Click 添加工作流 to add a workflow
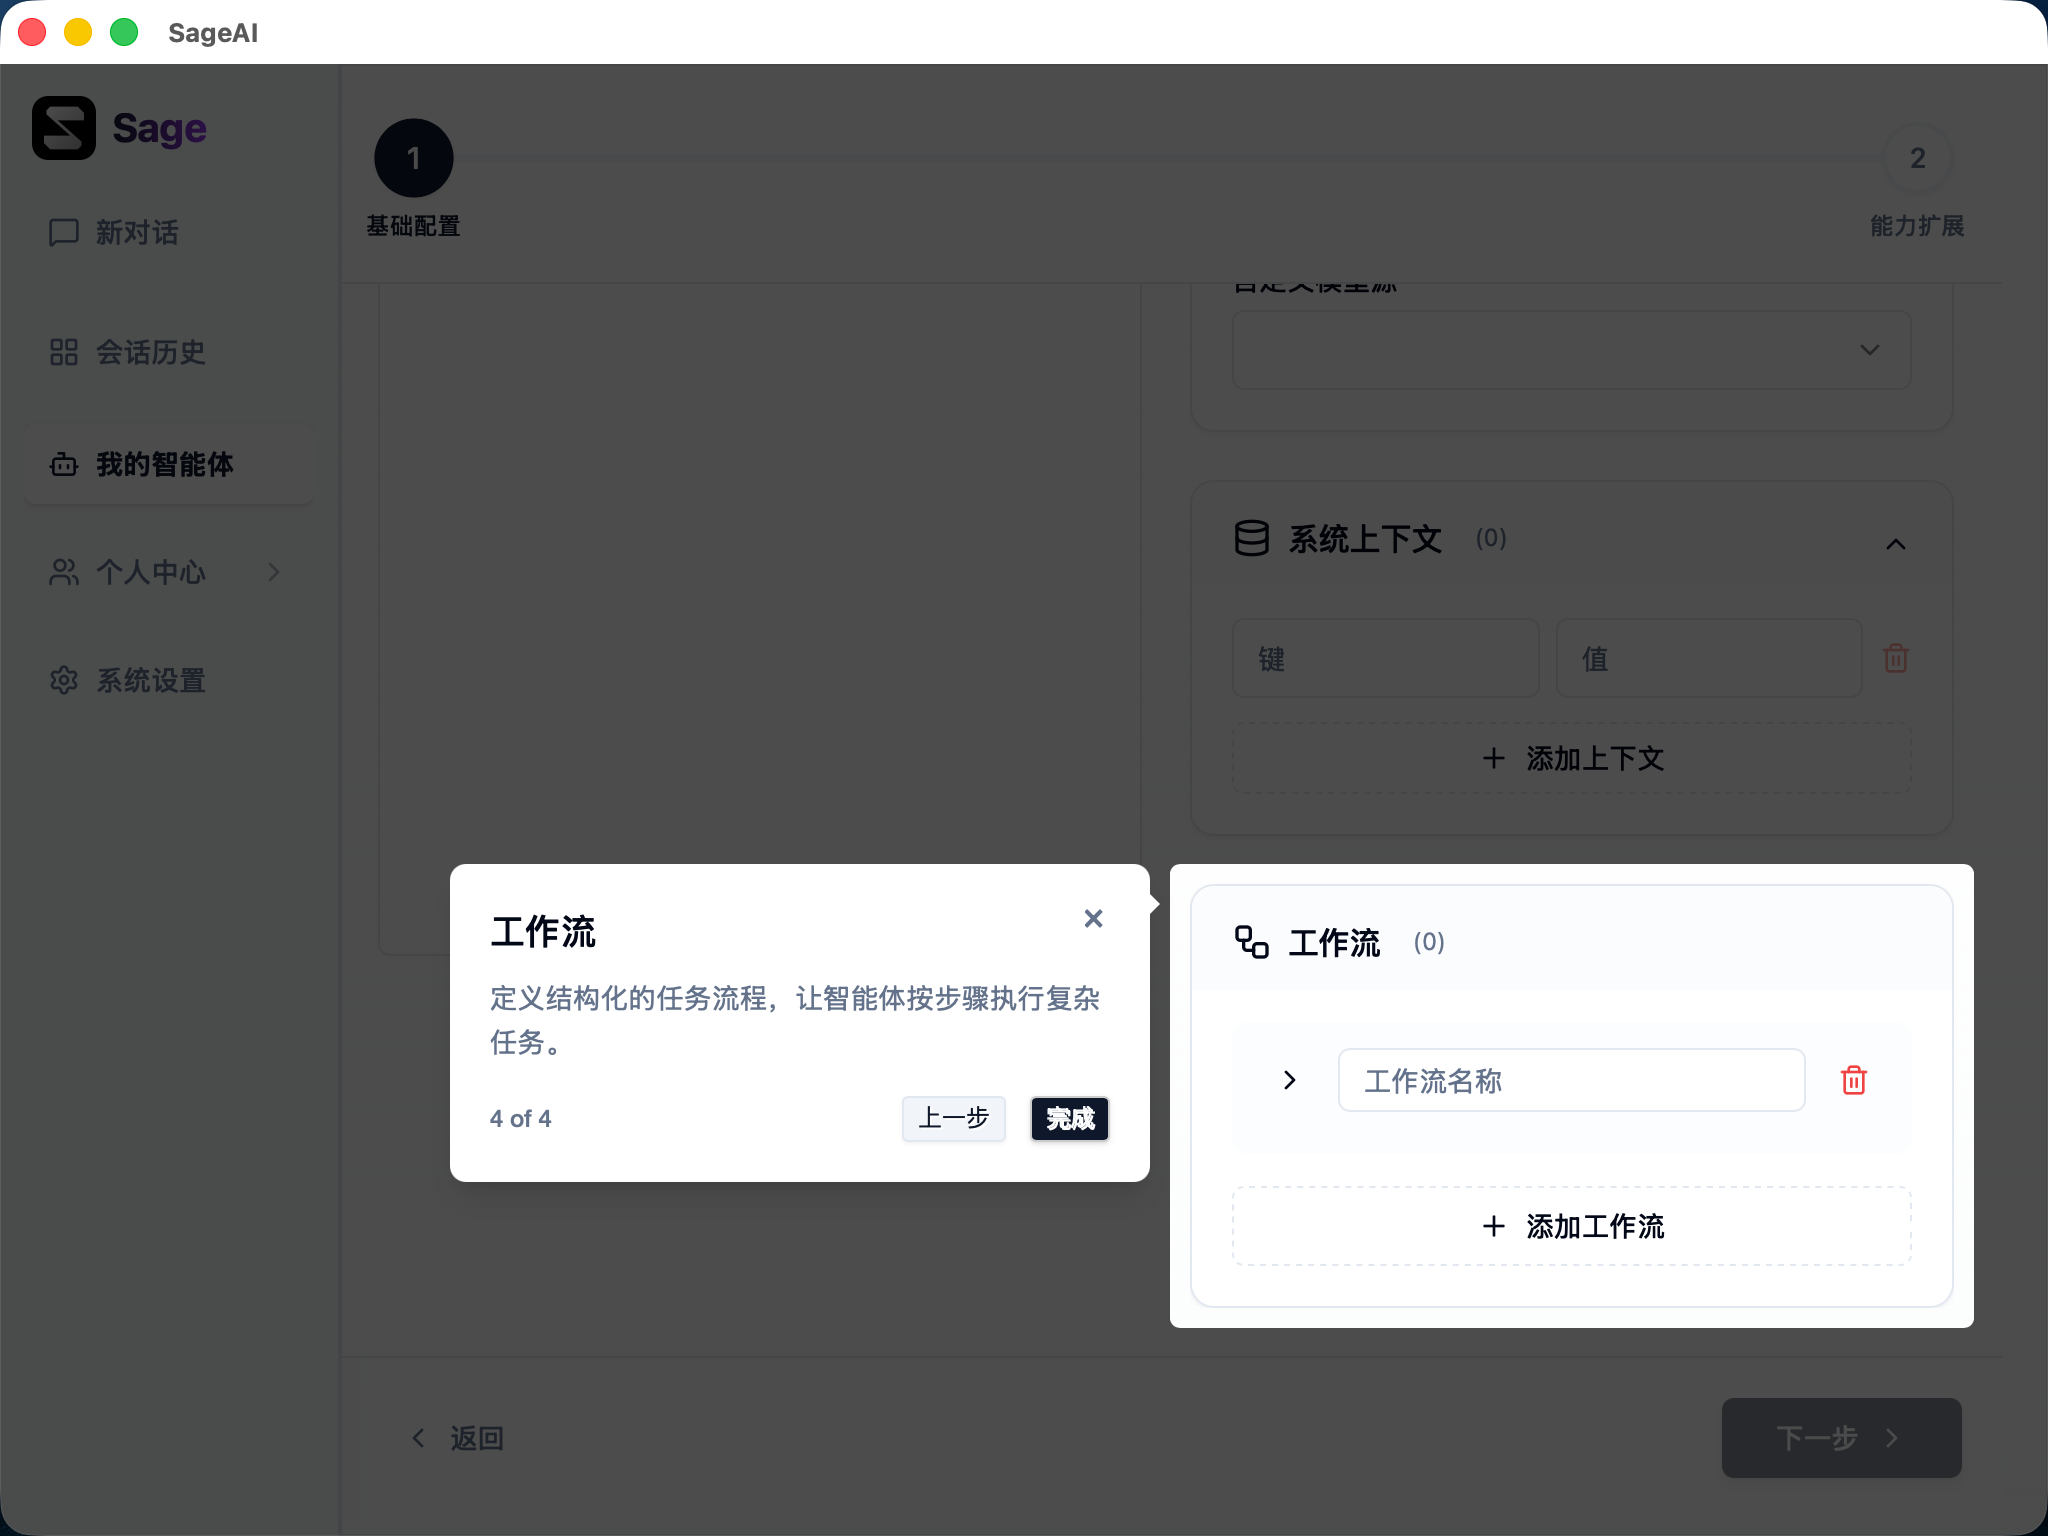 click(1570, 1226)
